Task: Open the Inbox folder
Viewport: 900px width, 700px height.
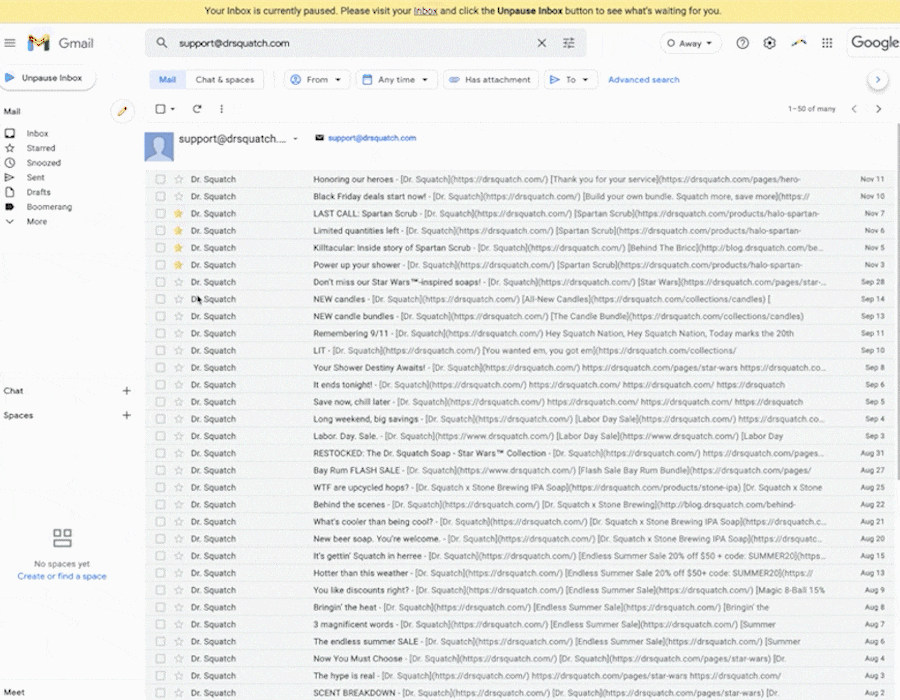Action: point(37,133)
